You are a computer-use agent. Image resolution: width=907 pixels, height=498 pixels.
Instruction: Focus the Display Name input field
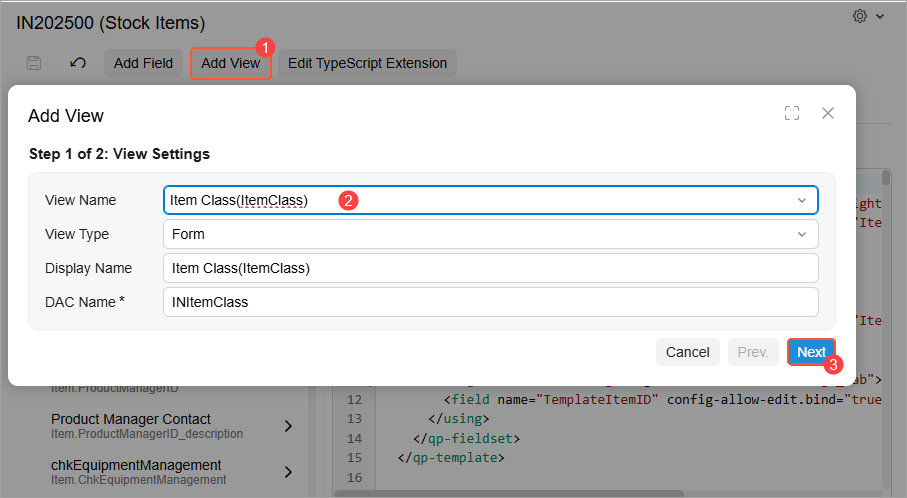click(x=490, y=268)
